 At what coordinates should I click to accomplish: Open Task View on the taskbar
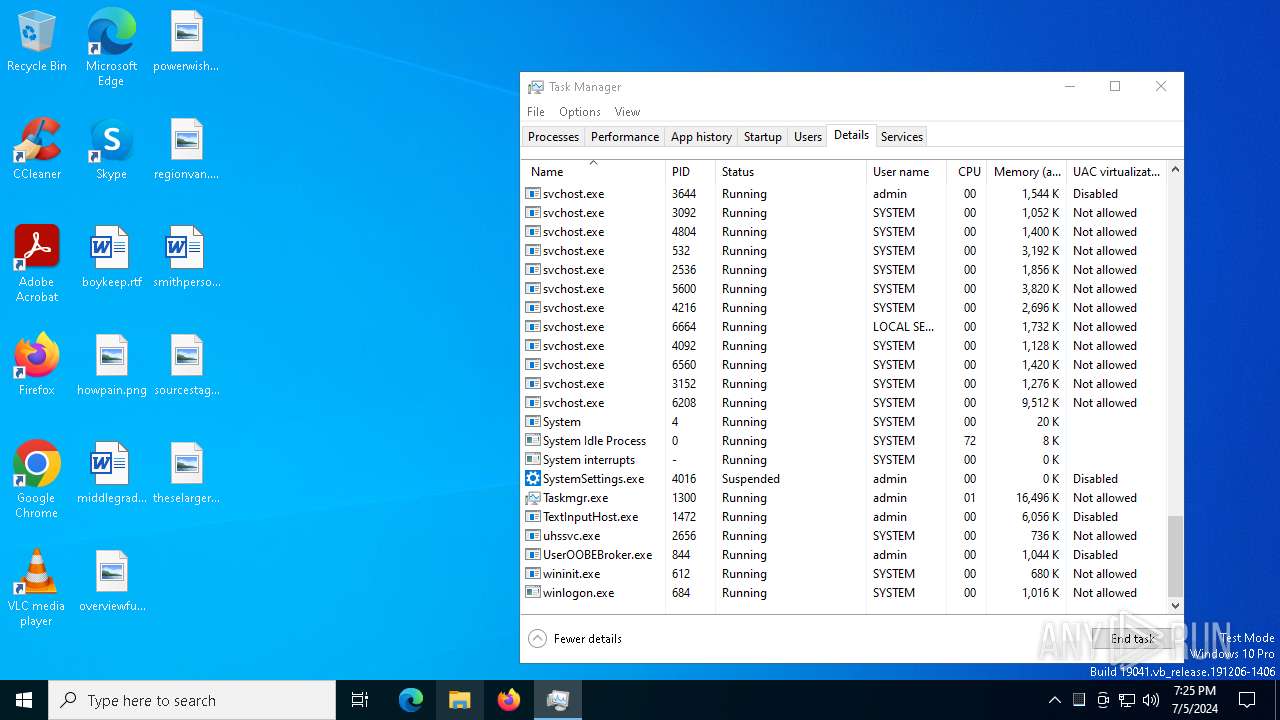point(360,700)
